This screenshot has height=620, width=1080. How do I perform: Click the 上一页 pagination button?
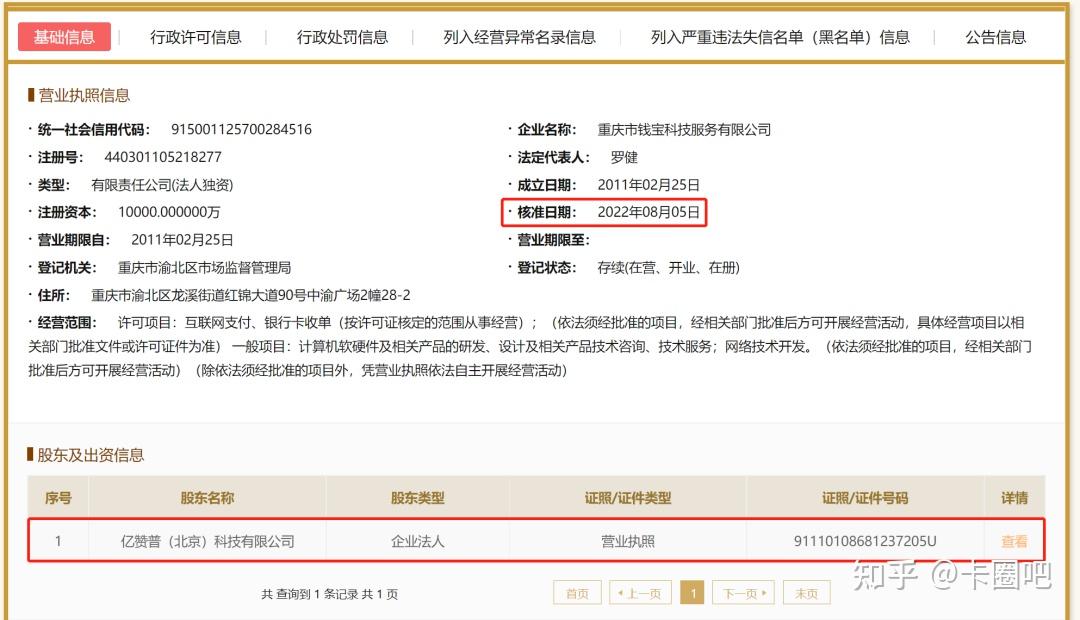tap(640, 593)
